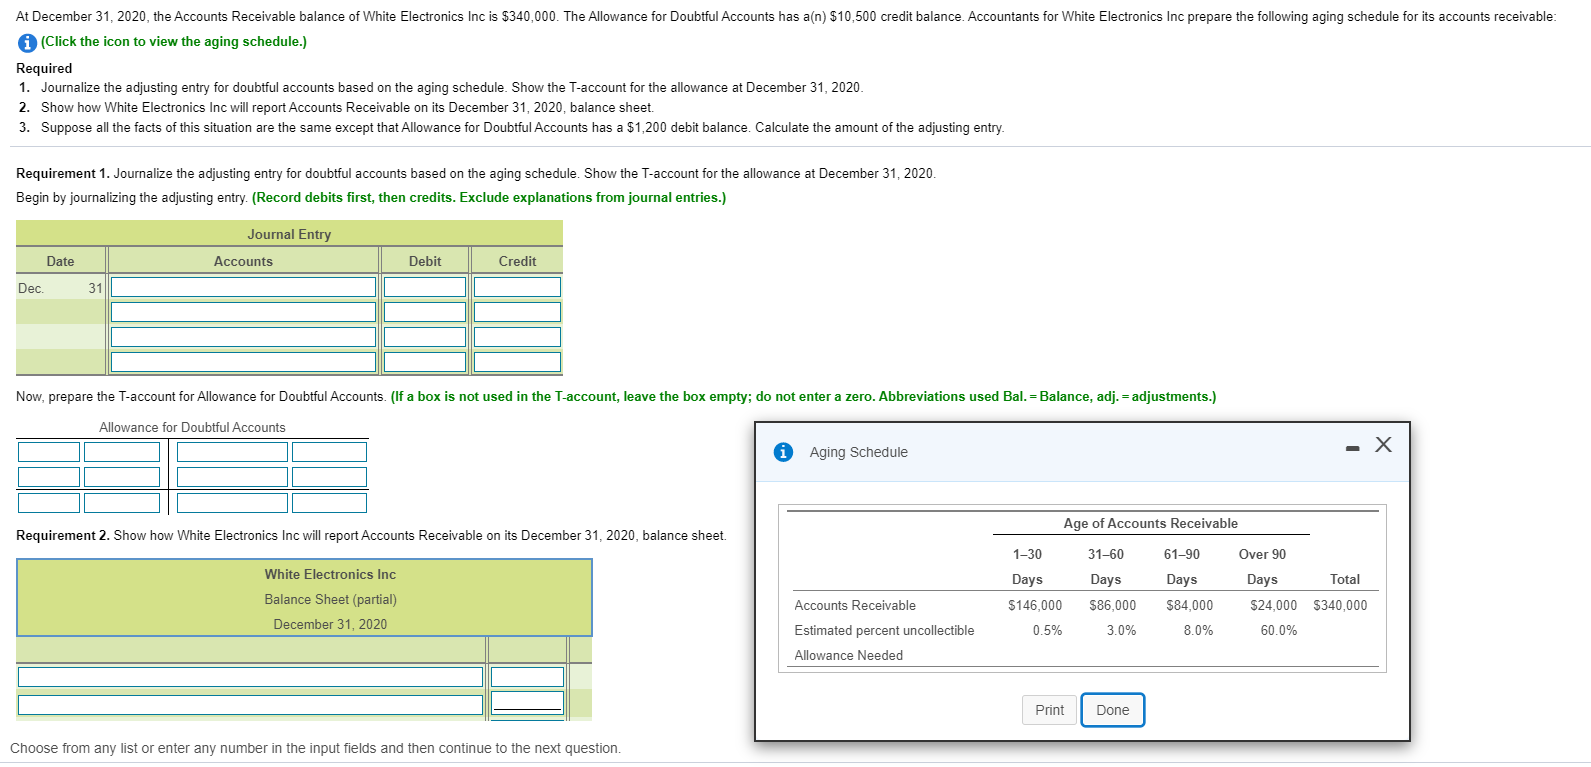This screenshot has height=767, width=1591.
Task: Select the middle credit-side amount box of the Allowance T-account
Action: click(329, 477)
